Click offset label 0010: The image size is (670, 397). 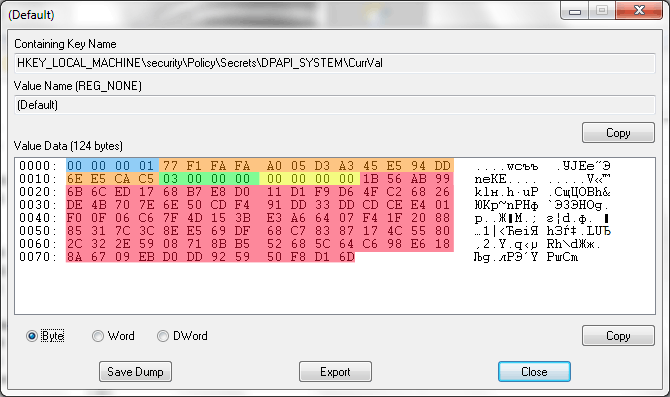(38, 179)
